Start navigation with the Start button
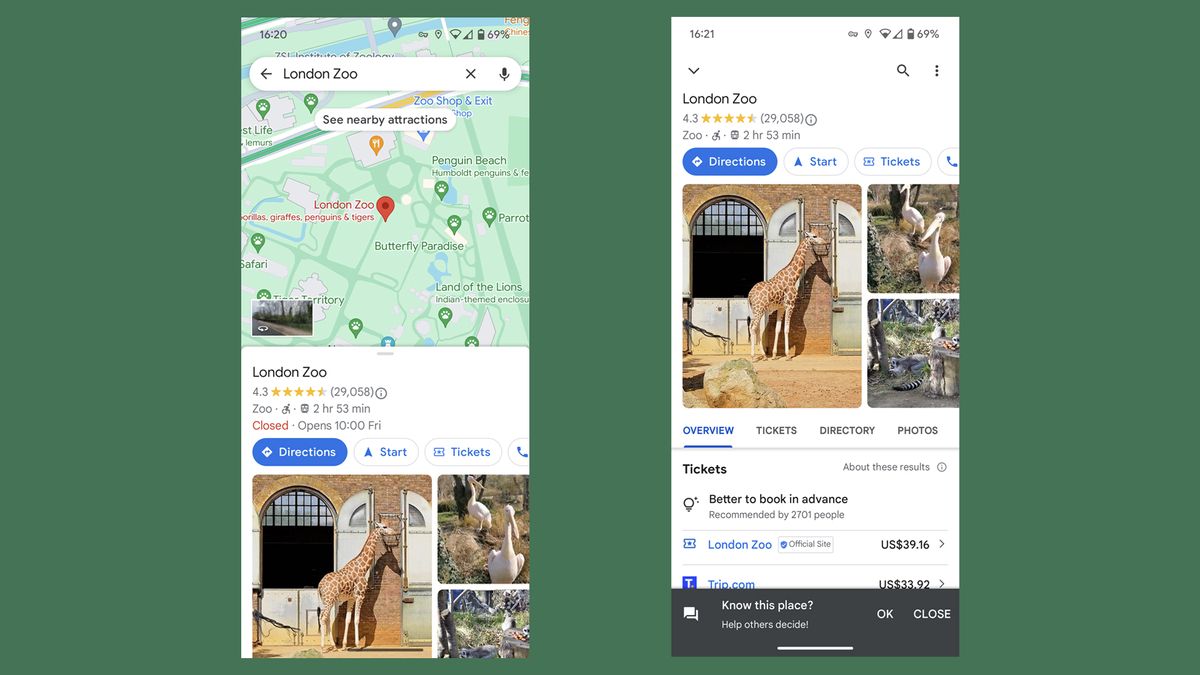The width and height of the screenshot is (1200, 675). 386,451
